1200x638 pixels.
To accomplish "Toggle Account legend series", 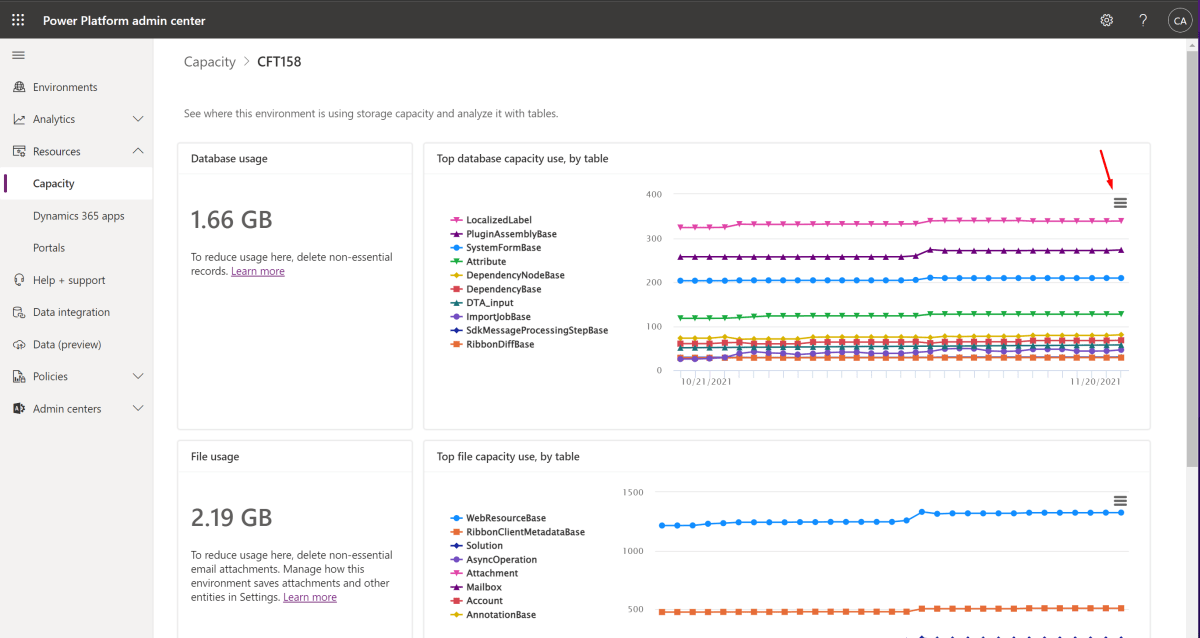I will (x=477, y=601).
